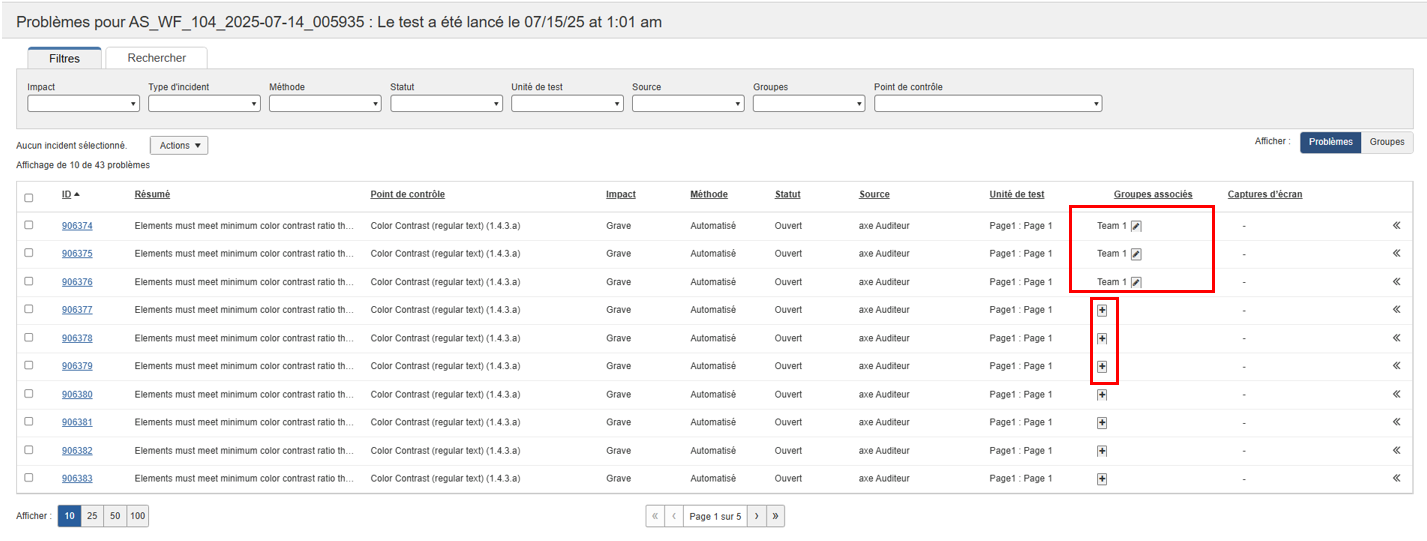Add associated group to issue 906380
This screenshot has height=541, width=1427.
[1102, 395]
